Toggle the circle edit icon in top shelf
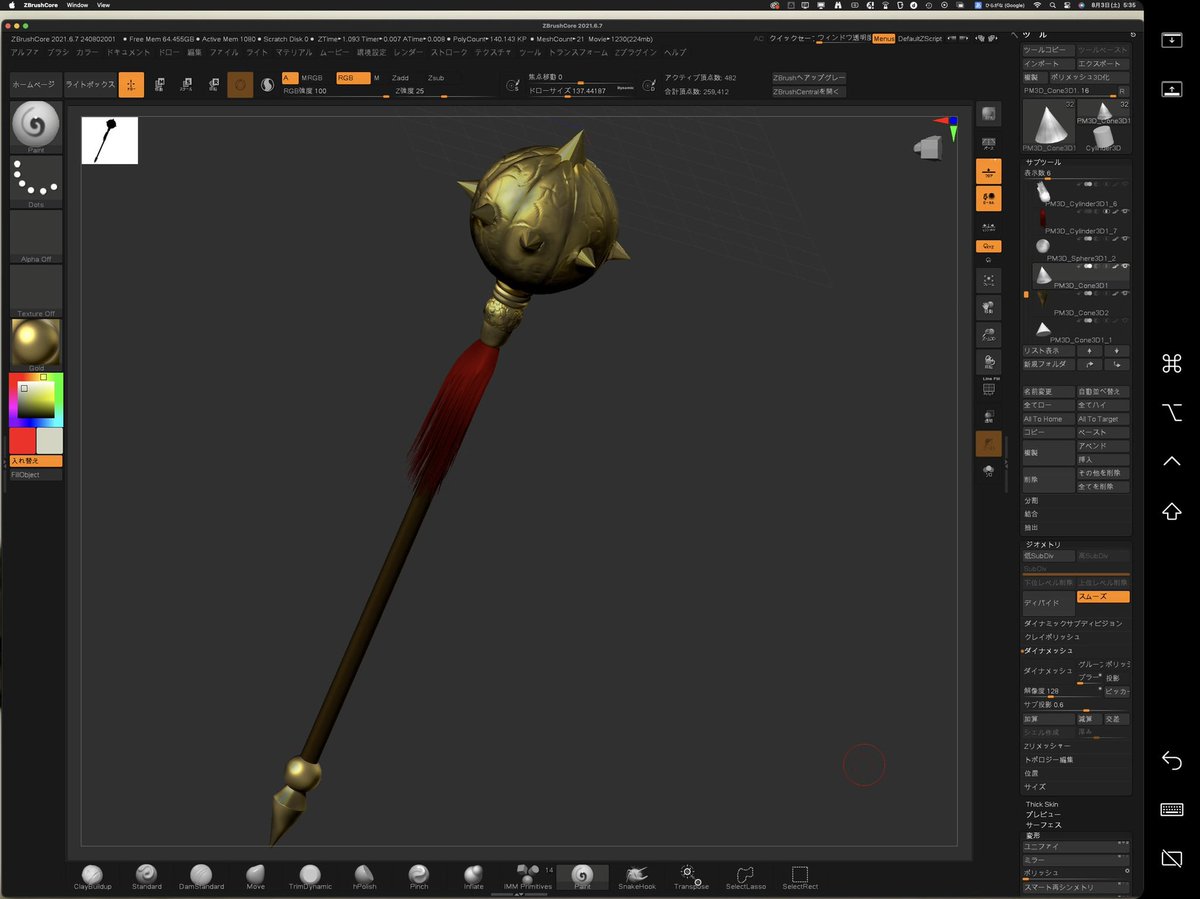This screenshot has width=1200, height=899. click(x=240, y=85)
